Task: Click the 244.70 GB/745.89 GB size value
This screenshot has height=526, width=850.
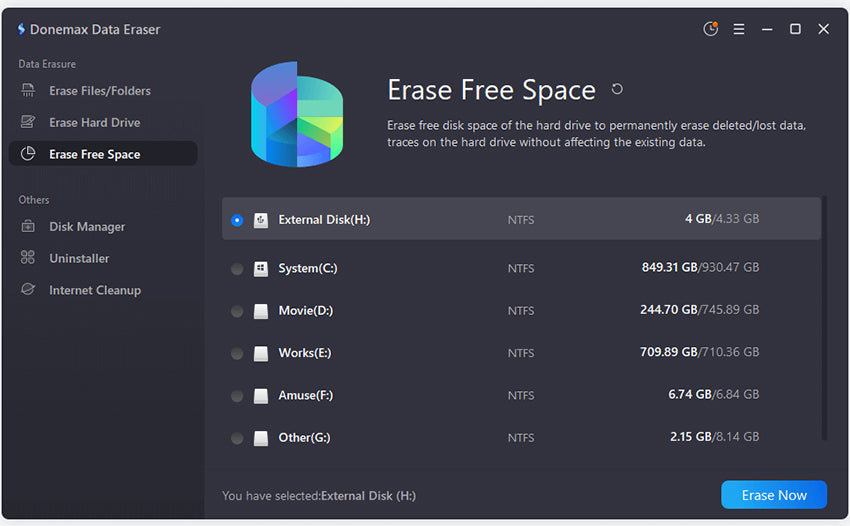Action: tap(700, 309)
